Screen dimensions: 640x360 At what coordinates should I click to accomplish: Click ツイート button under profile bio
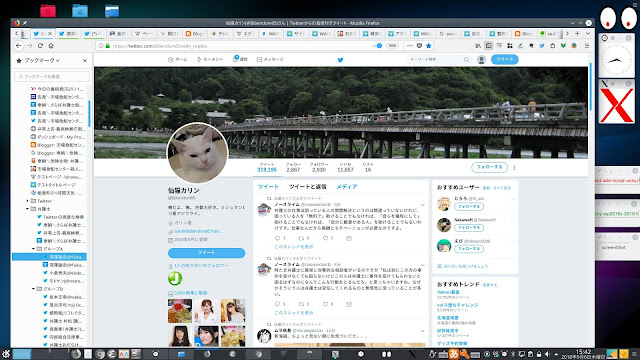pos(206,253)
